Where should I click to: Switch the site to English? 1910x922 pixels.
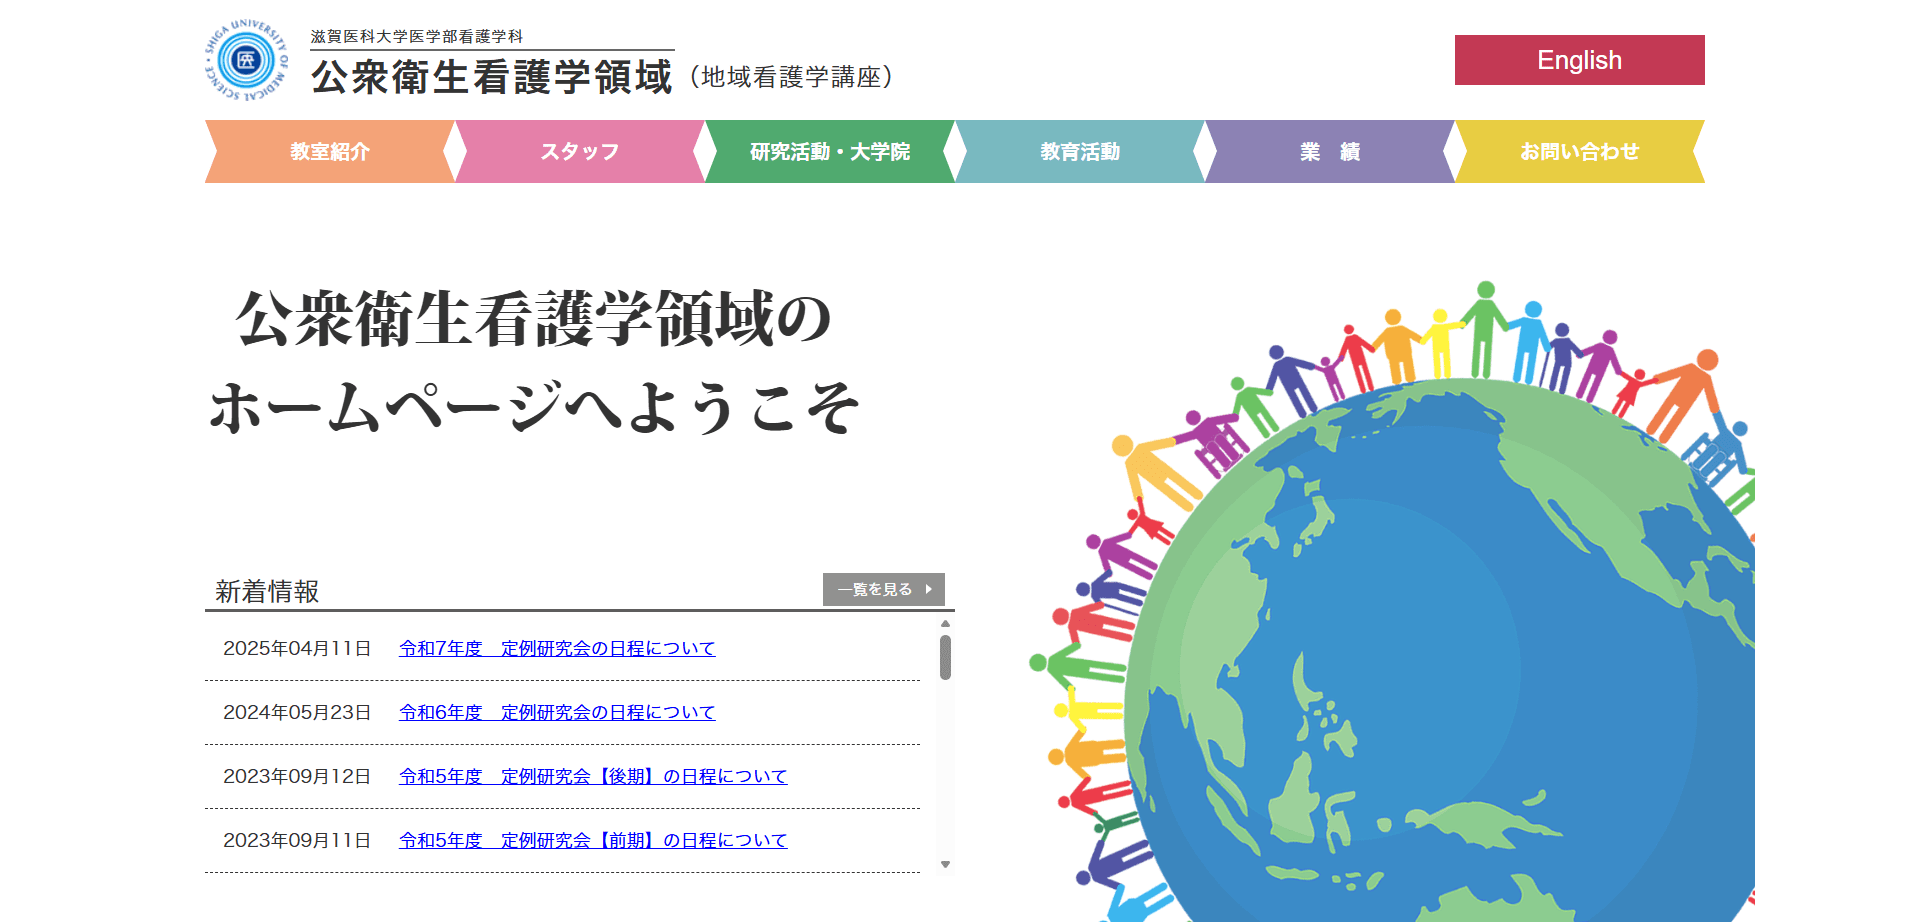pos(1578,60)
